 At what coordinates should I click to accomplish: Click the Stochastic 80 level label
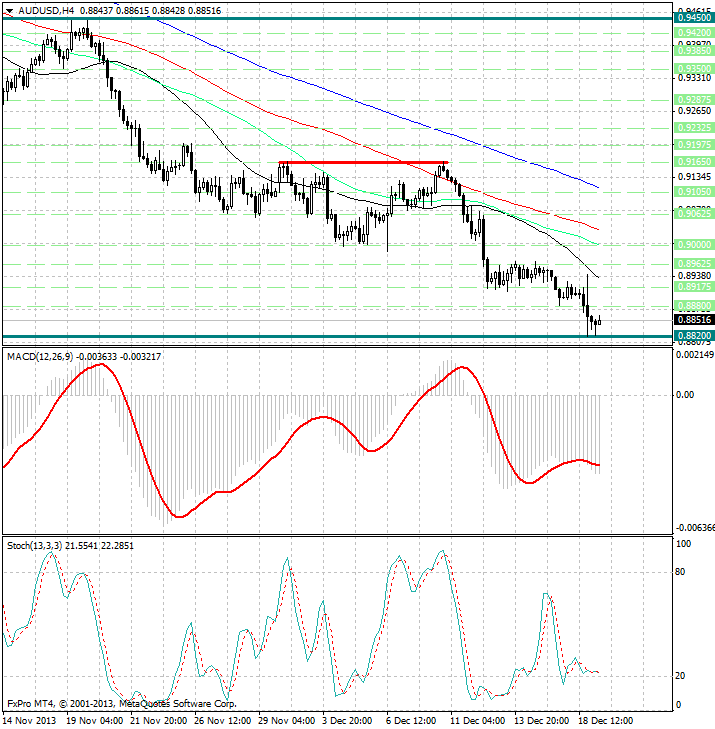679,572
